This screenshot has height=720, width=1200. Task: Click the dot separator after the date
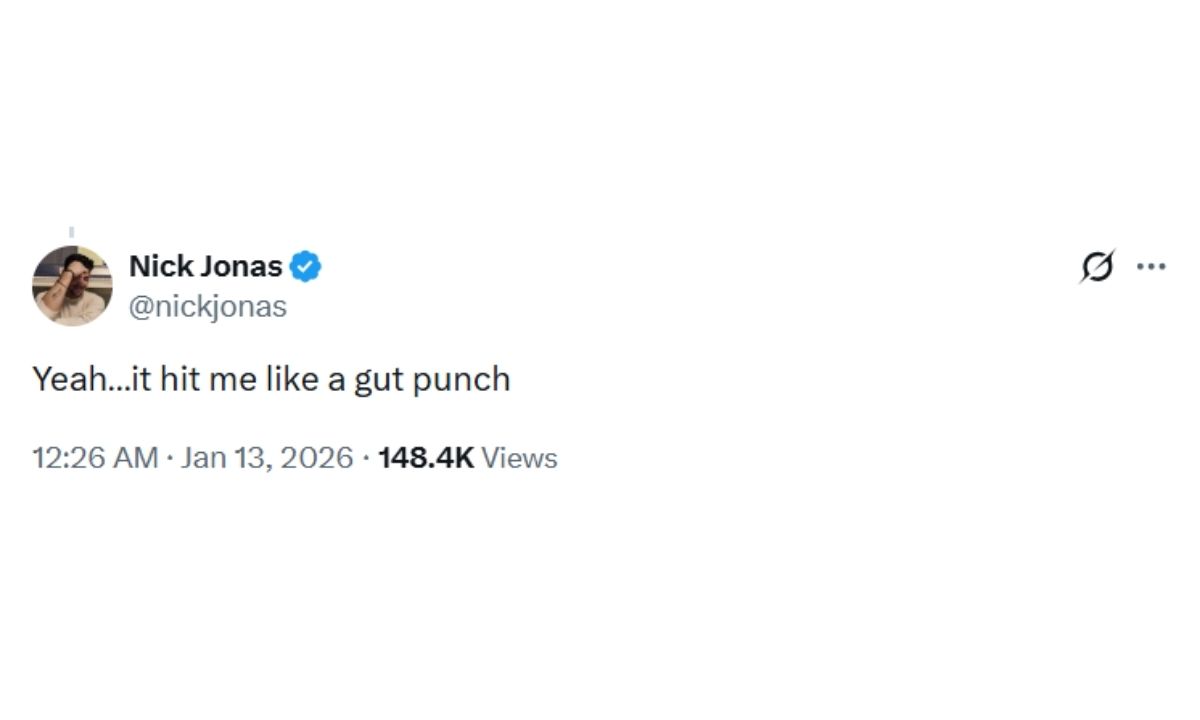pyautogui.click(x=364, y=457)
